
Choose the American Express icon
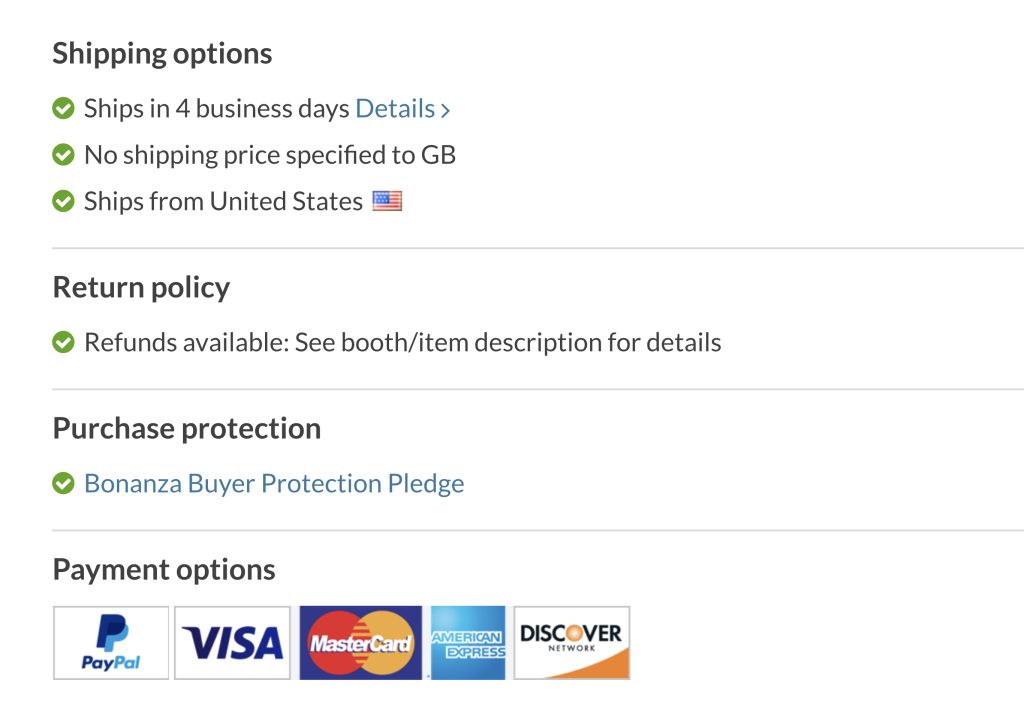468,643
